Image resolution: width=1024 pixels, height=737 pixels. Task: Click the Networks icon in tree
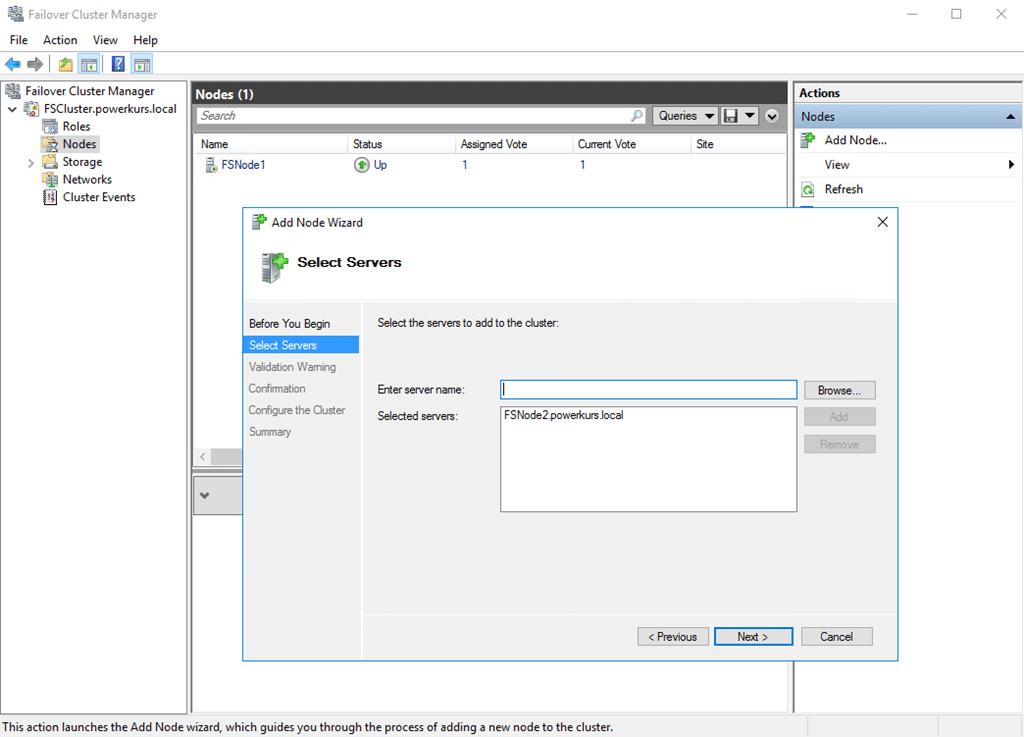[x=50, y=180]
